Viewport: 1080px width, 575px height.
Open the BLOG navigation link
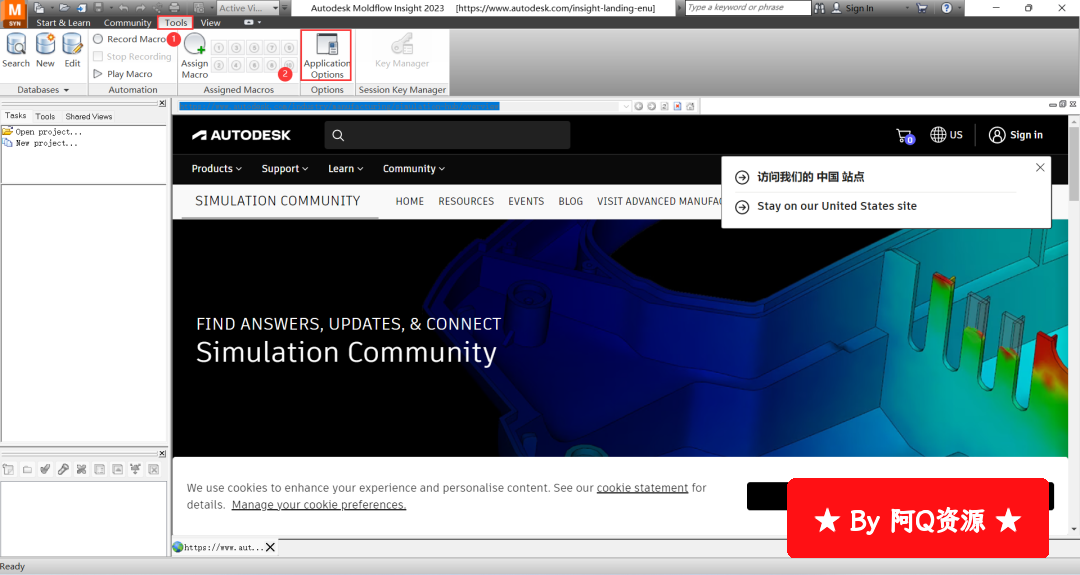pyautogui.click(x=570, y=201)
